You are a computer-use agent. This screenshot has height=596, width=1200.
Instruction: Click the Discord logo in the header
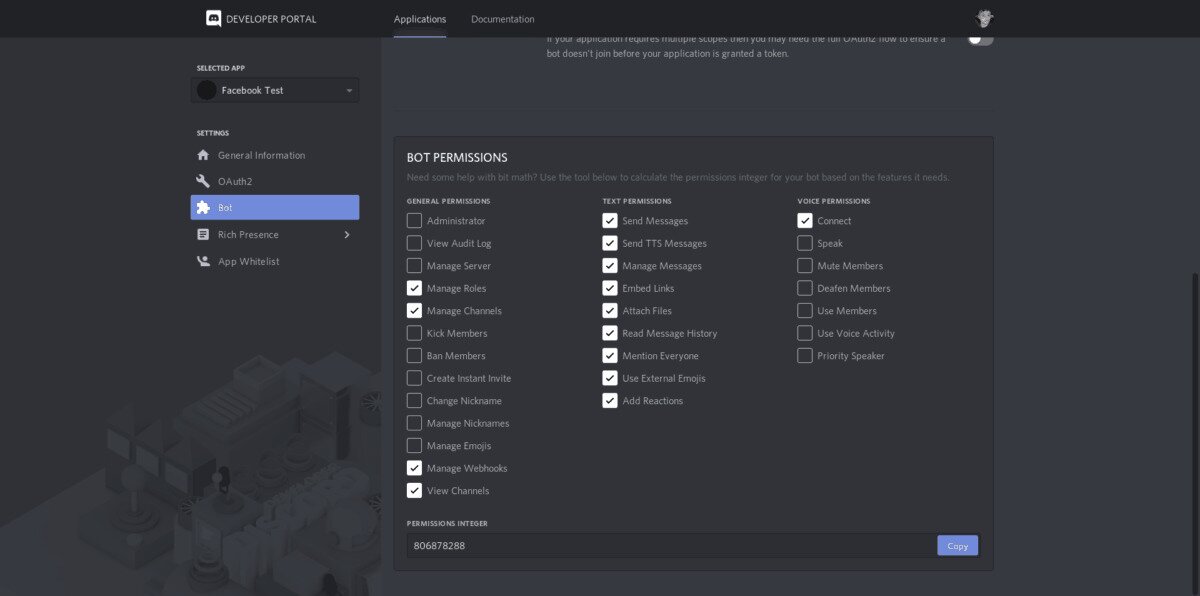coord(213,18)
